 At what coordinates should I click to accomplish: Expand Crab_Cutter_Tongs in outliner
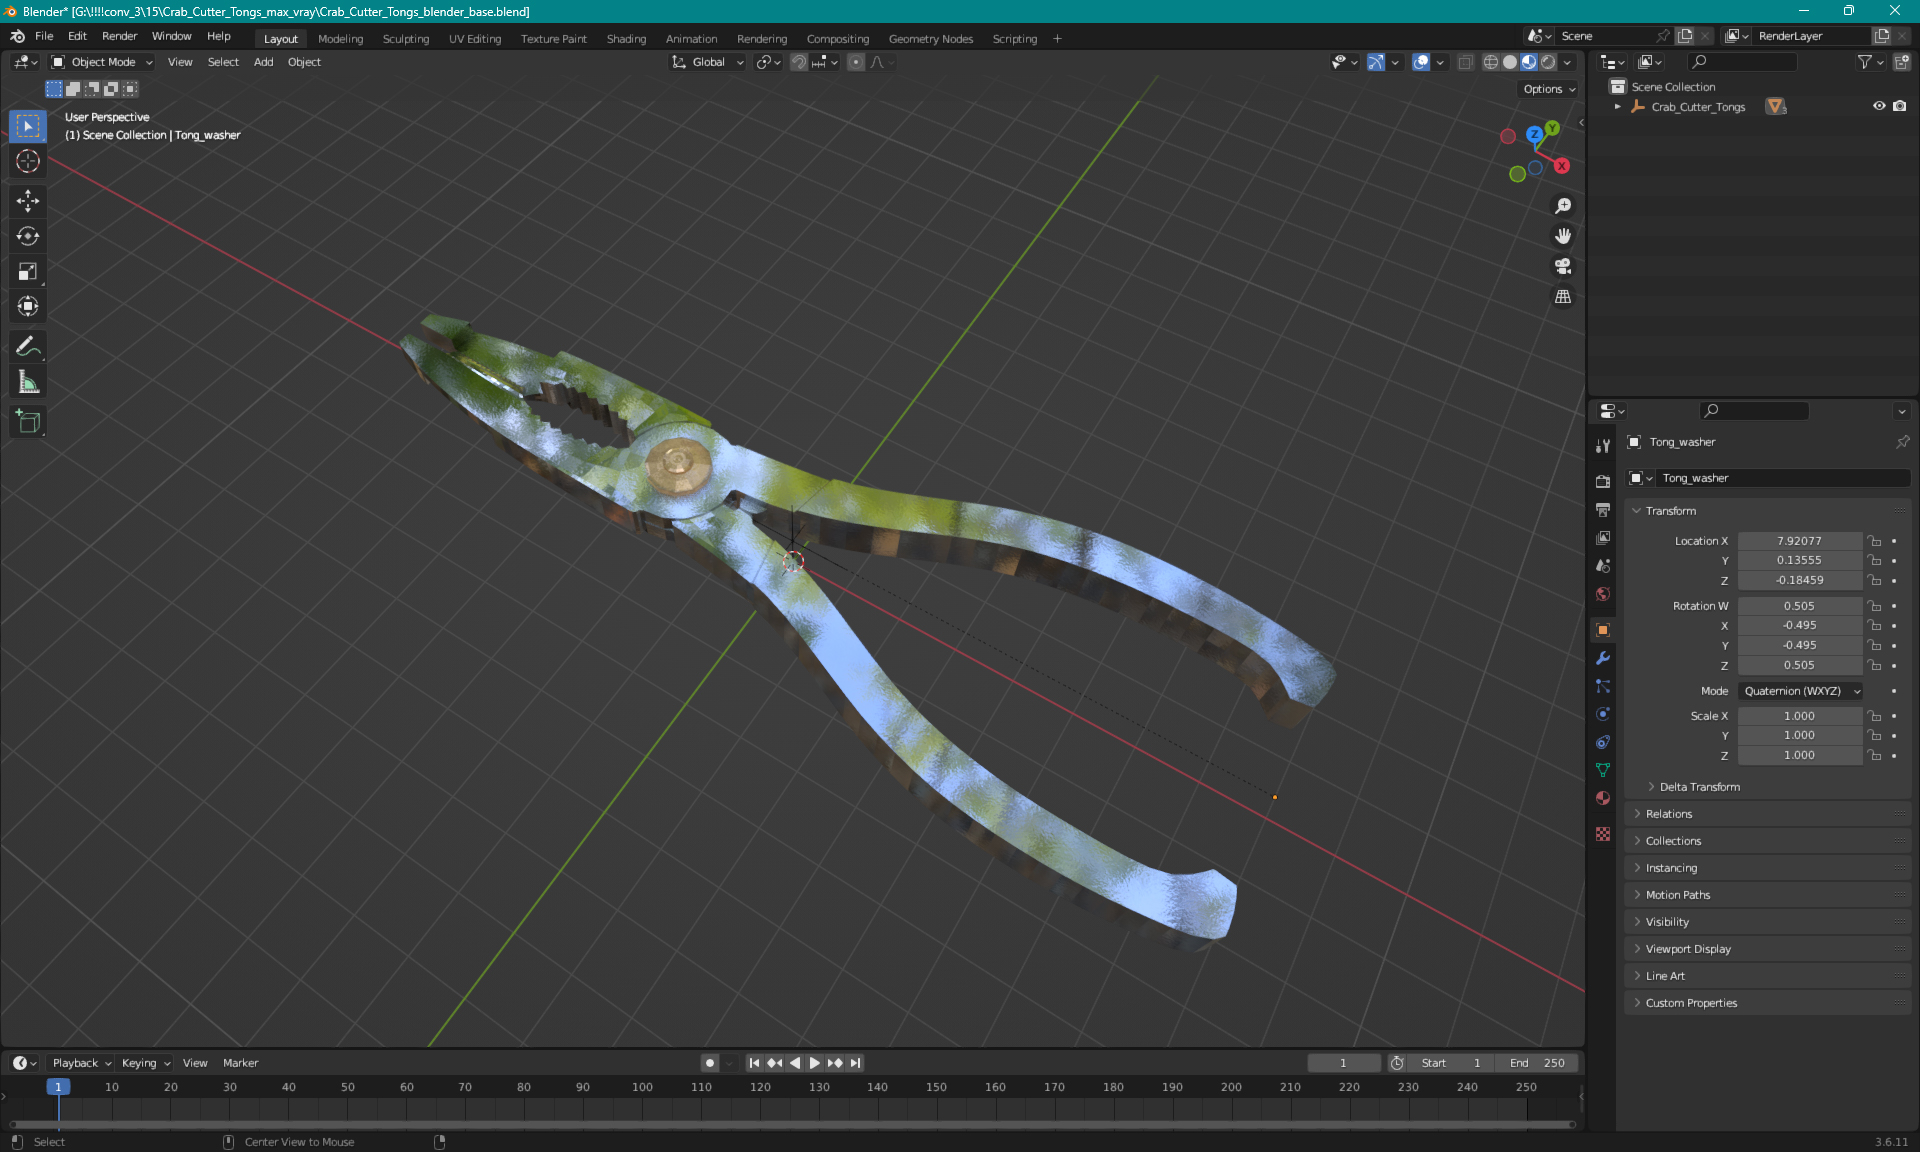tap(1617, 106)
